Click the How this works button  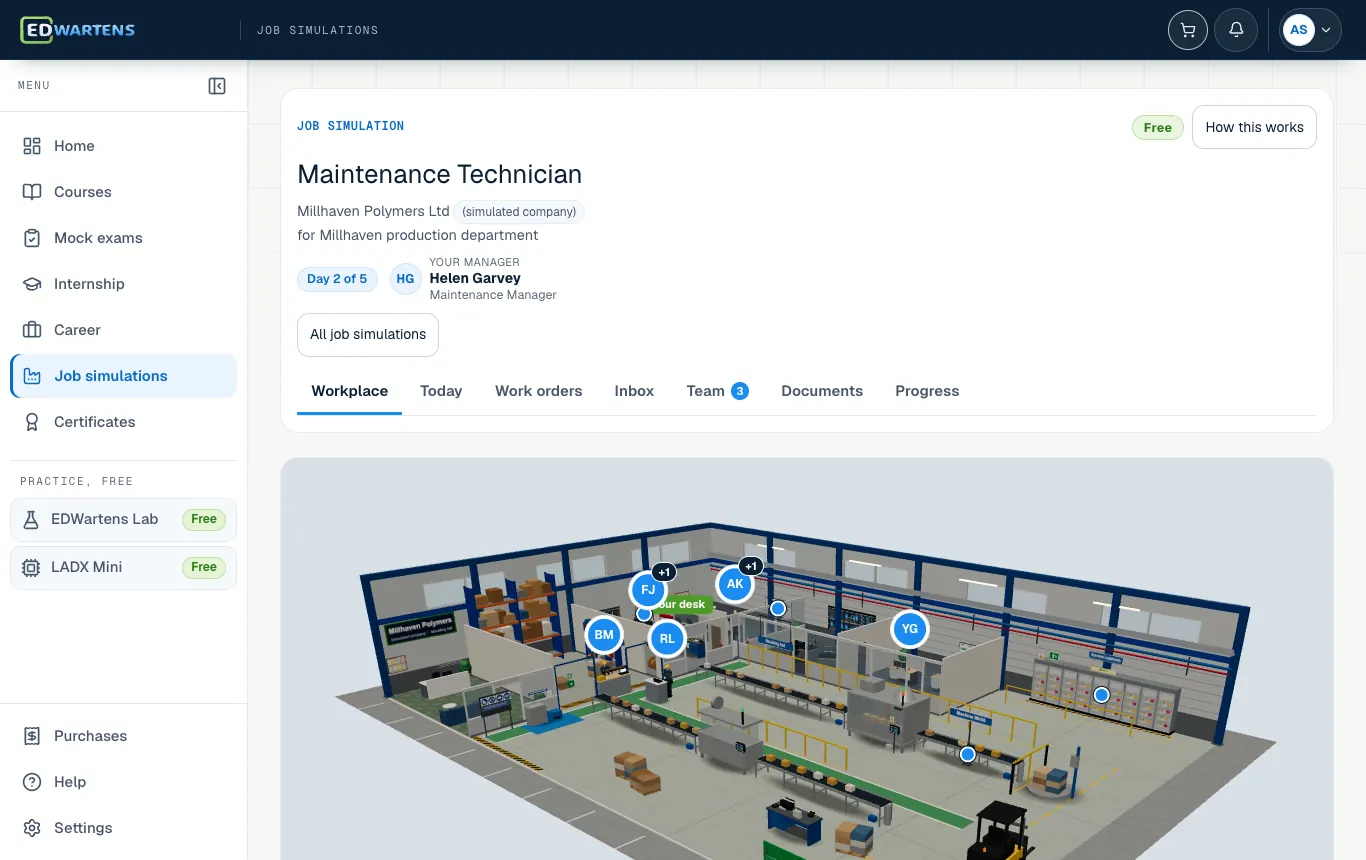click(x=1254, y=127)
